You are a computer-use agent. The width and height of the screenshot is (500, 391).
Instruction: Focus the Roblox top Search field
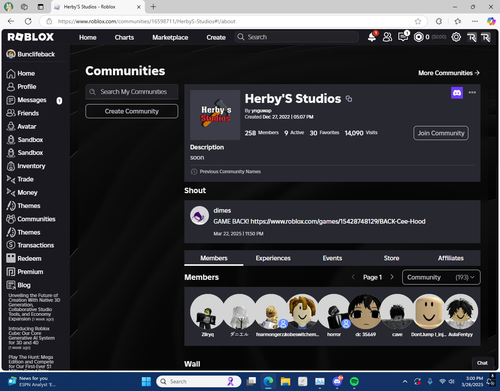coord(297,37)
